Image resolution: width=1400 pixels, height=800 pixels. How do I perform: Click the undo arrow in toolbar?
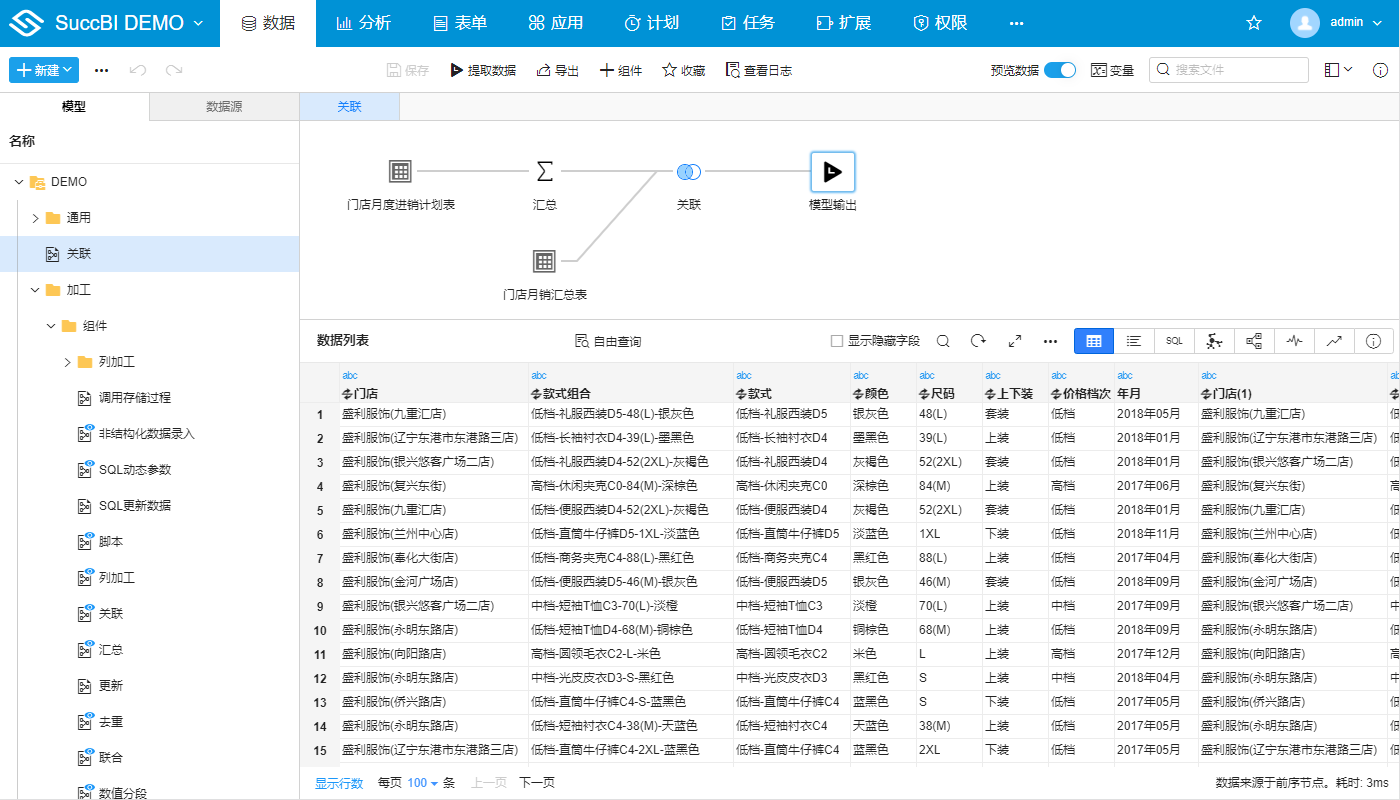[138, 70]
